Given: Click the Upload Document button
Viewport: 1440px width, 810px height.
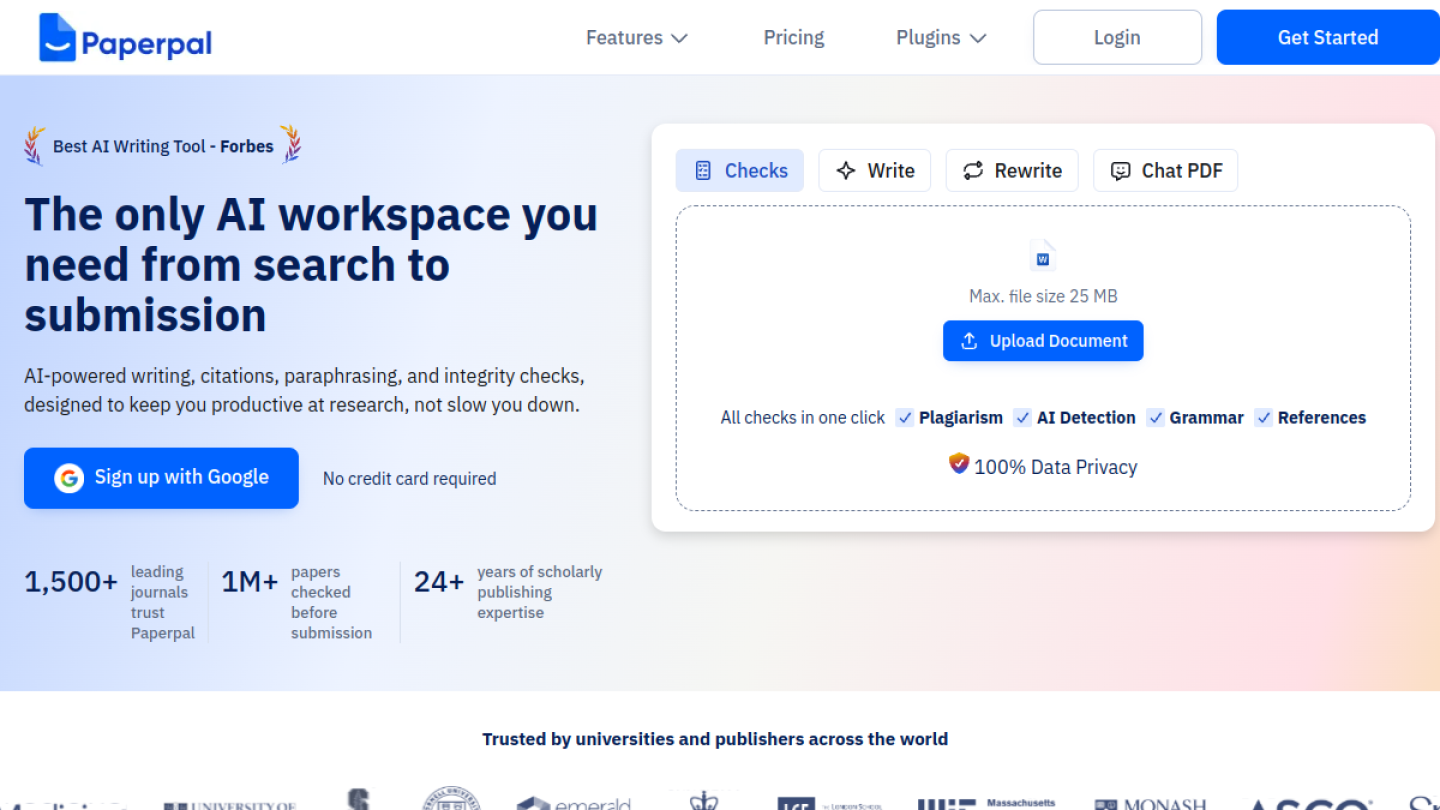Looking at the screenshot, I should pos(1043,341).
